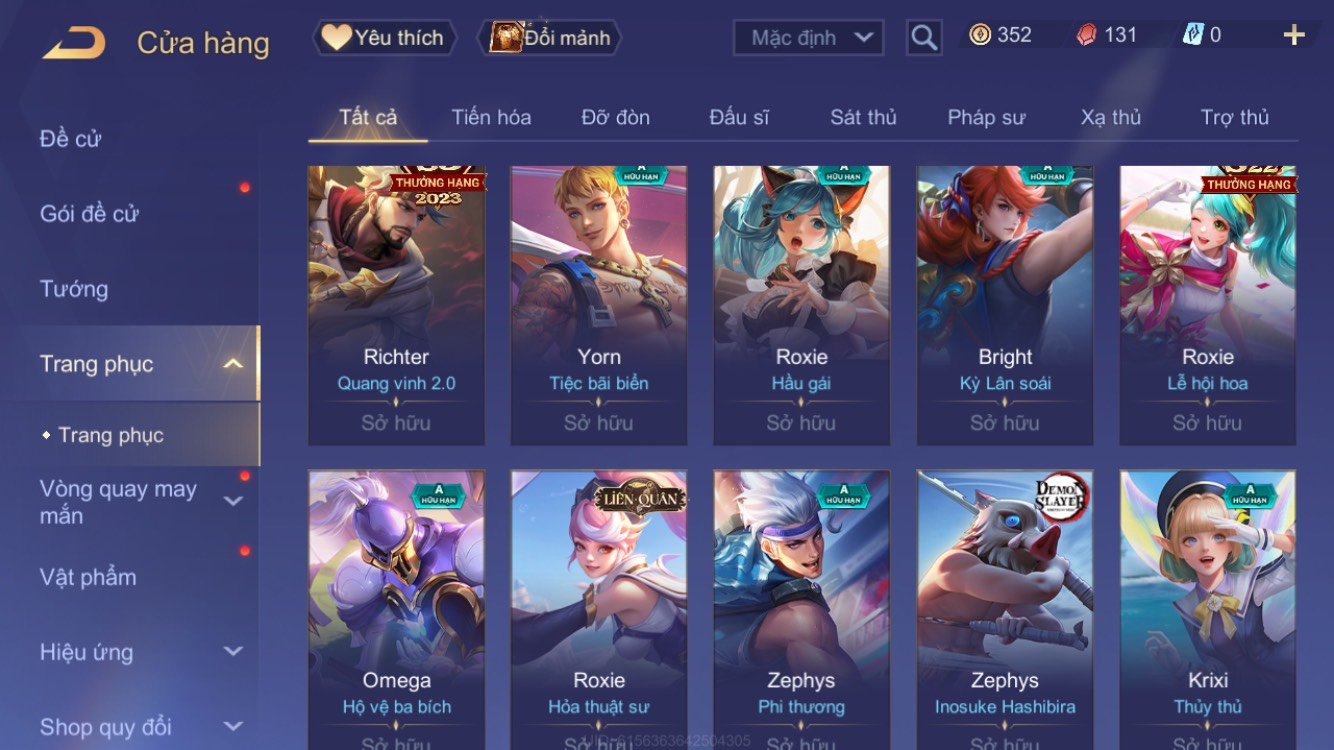This screenshot has width=1334, height=750.
Task: Click the gold coin currency icon
Action: click(980, 35)
